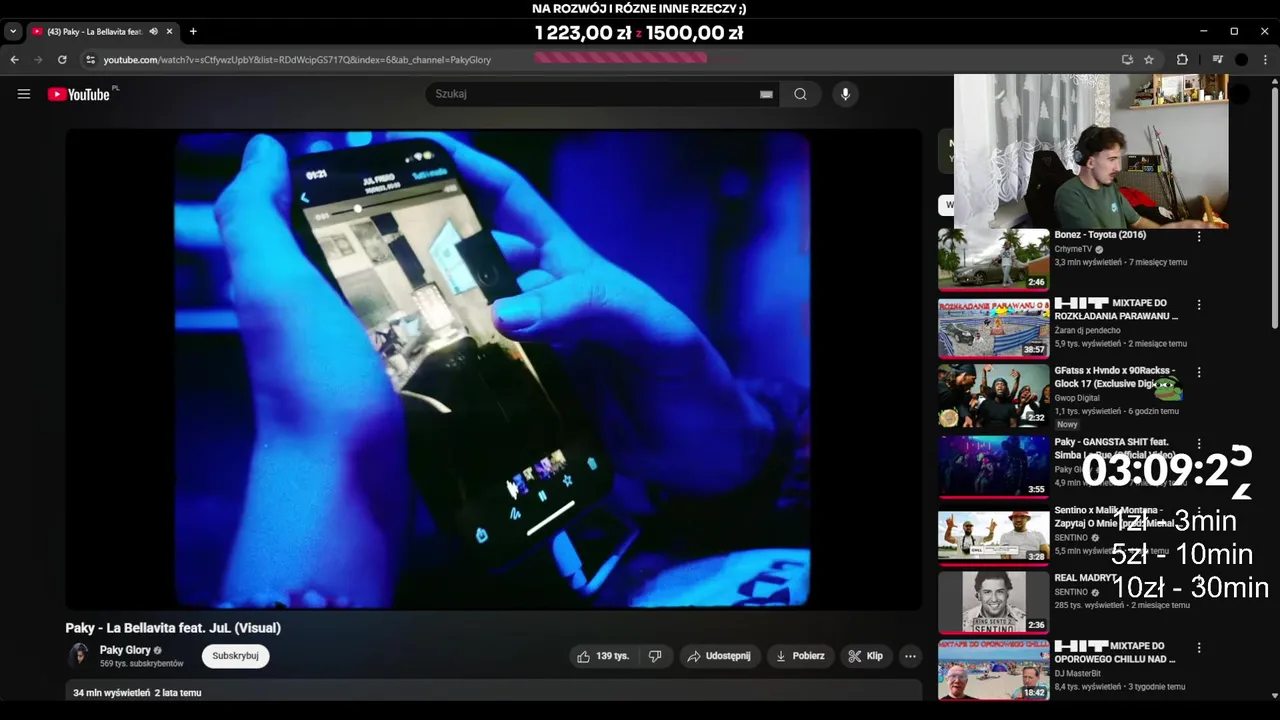Open a new browser tab
Image resolution: width=1280 pixels, height=720 pixels.
193,31
